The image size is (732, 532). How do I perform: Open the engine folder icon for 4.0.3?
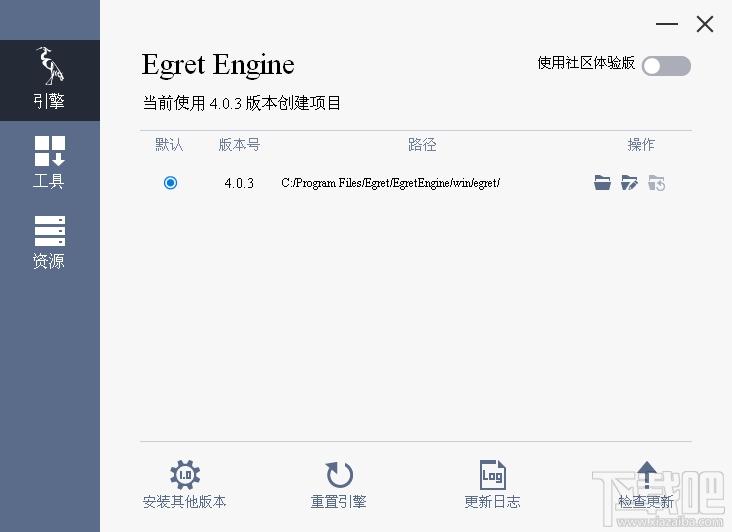(602, 182)
